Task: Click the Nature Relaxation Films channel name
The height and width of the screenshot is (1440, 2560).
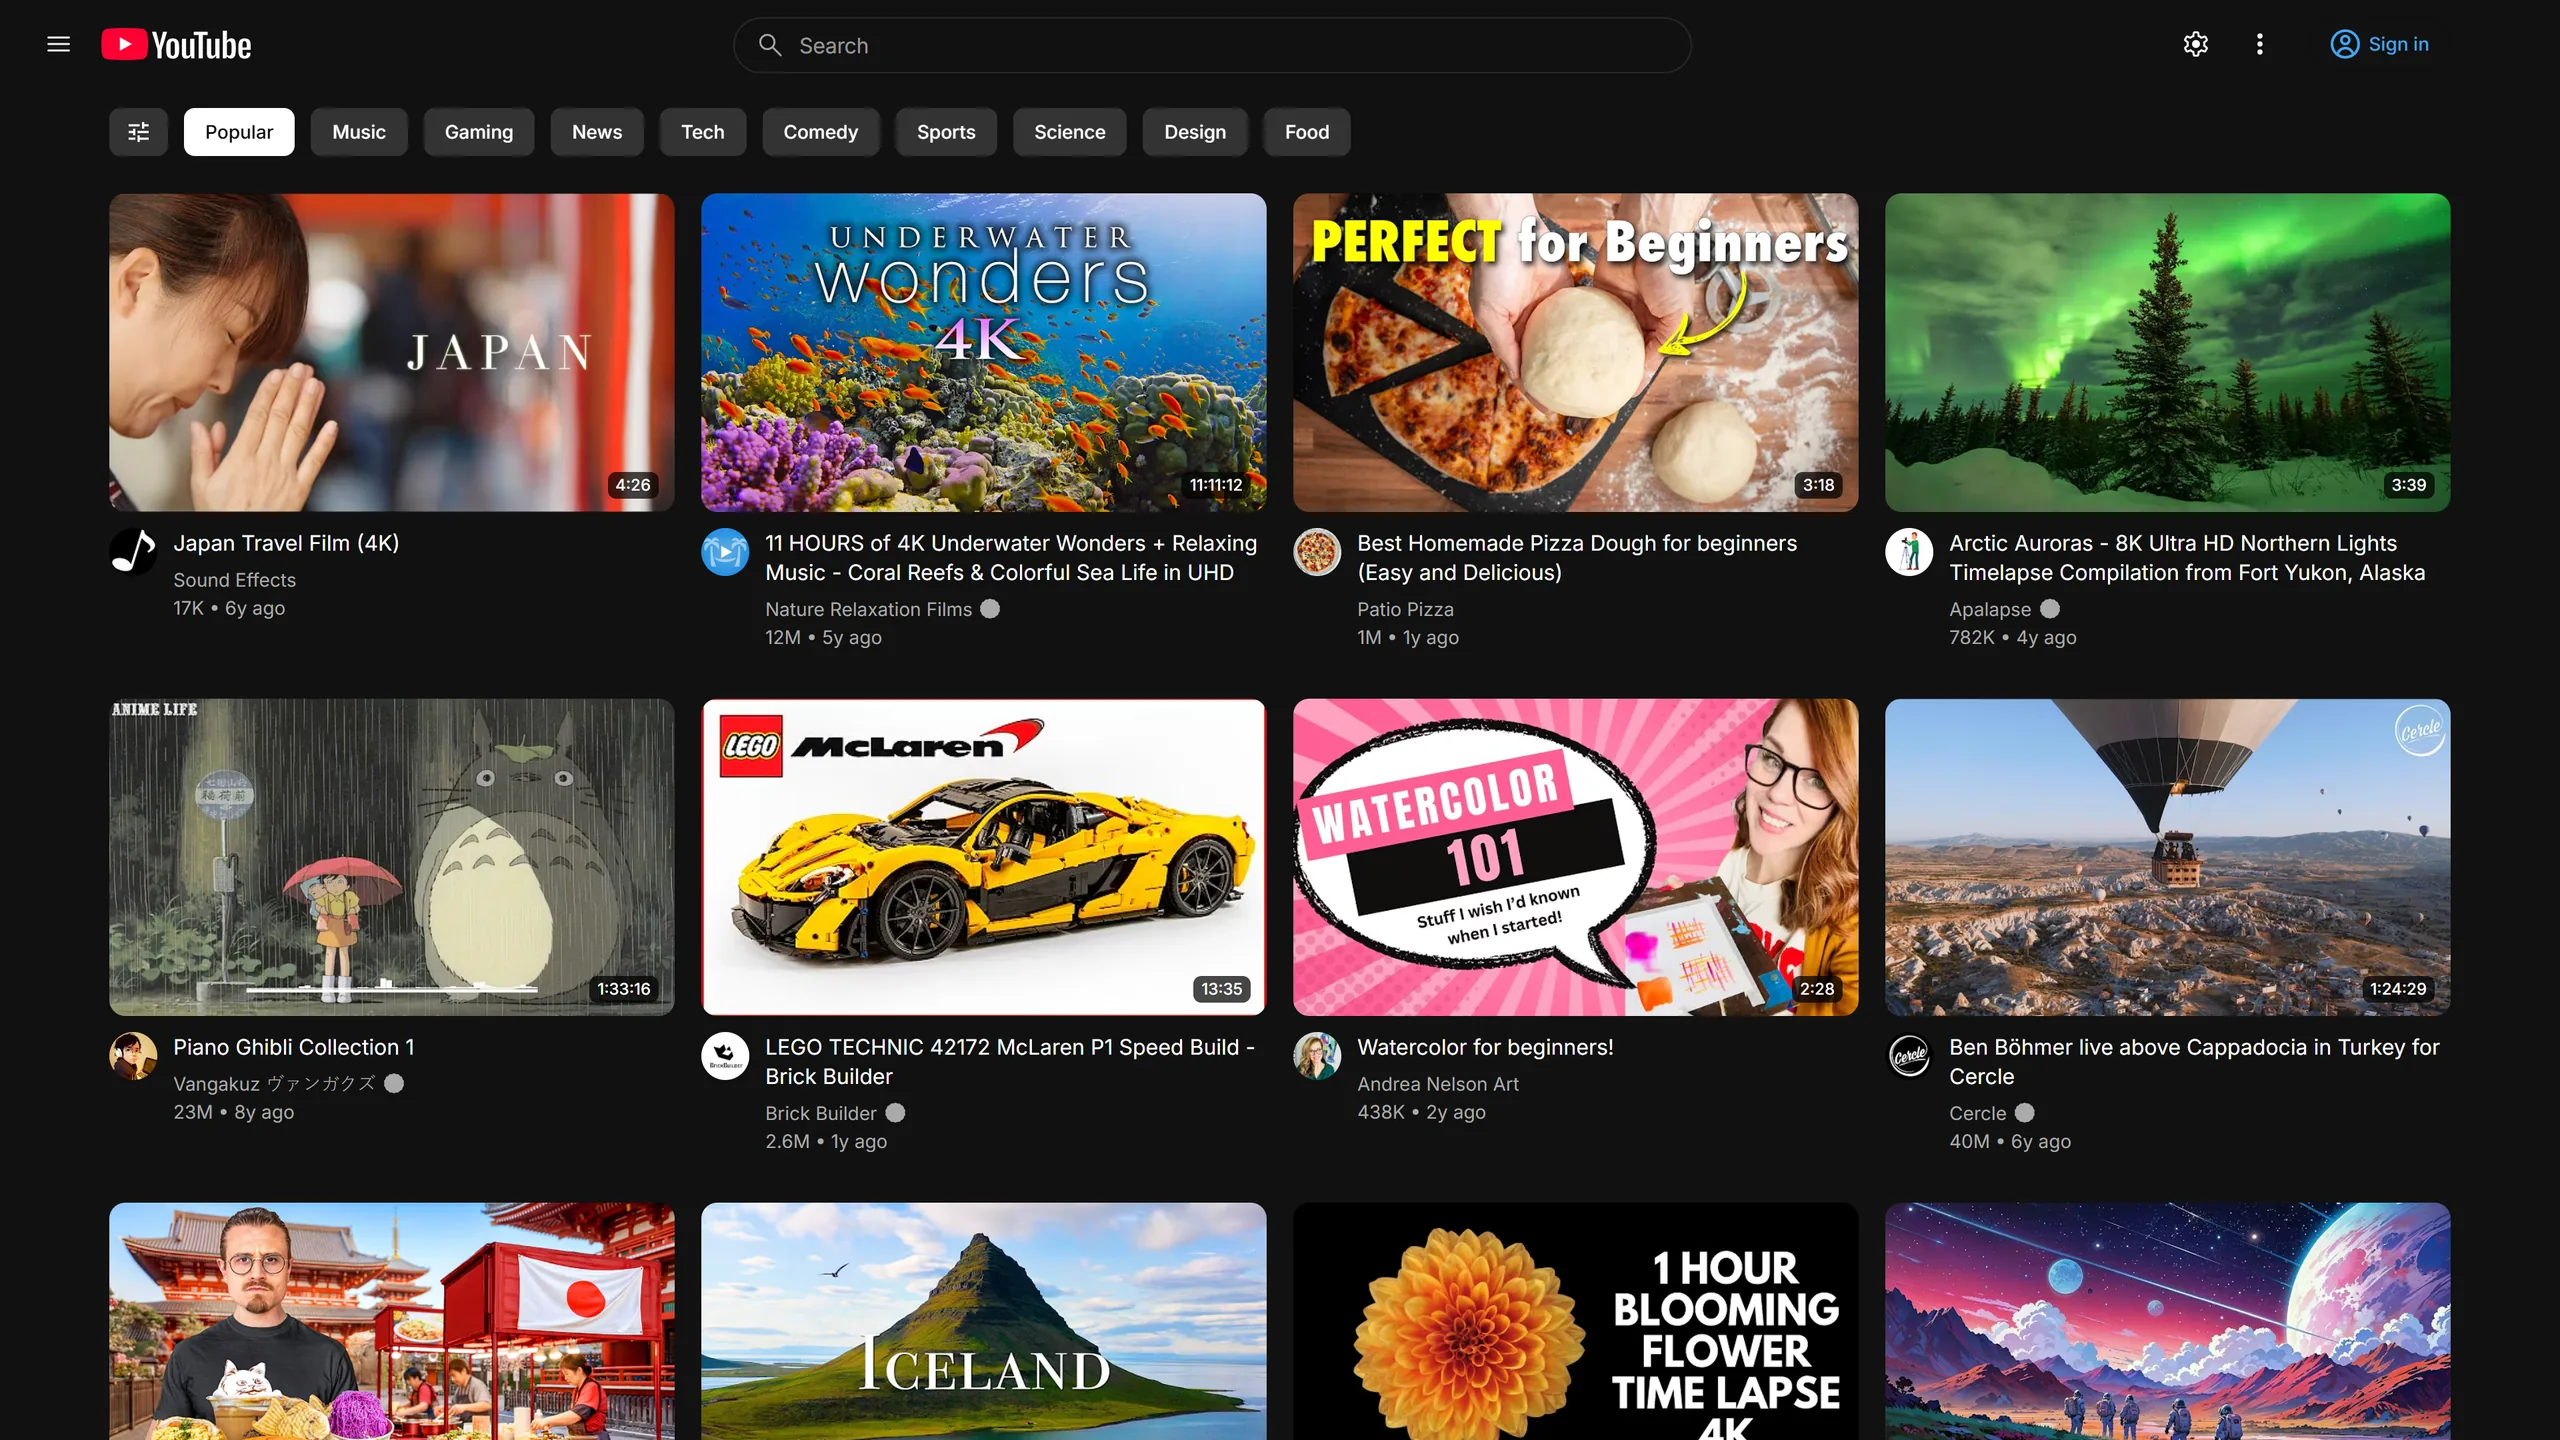Action: (x=868, y=609)
